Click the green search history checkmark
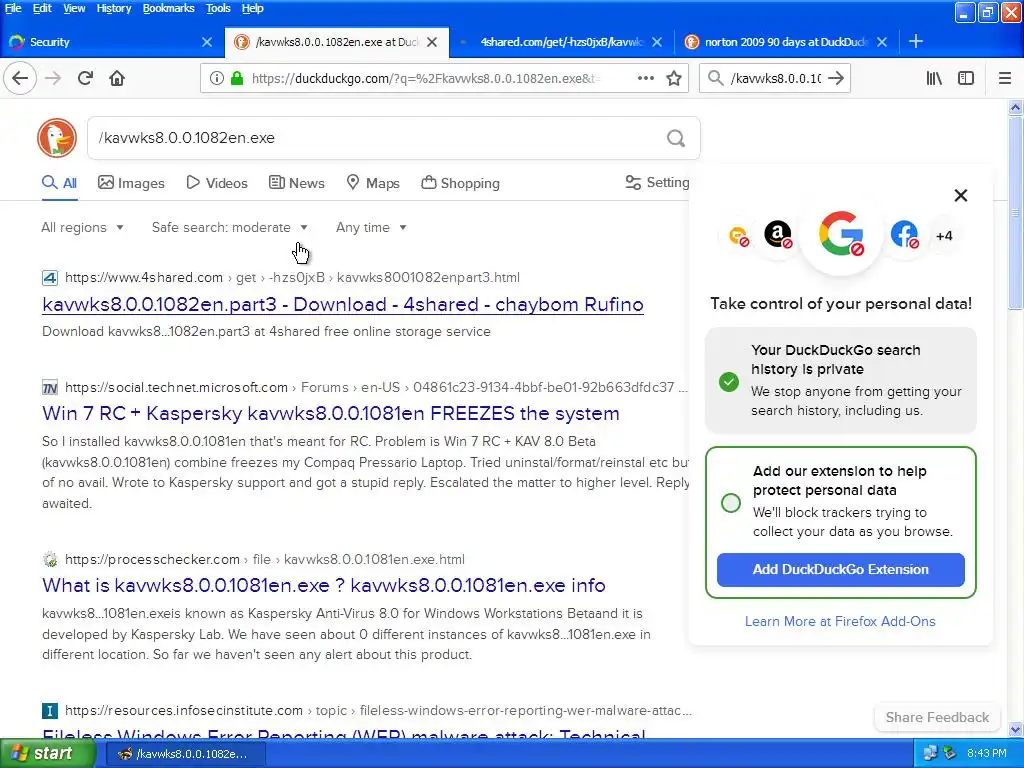The height and width of the screenshot is (768, 1024). [x=729, y=381]
